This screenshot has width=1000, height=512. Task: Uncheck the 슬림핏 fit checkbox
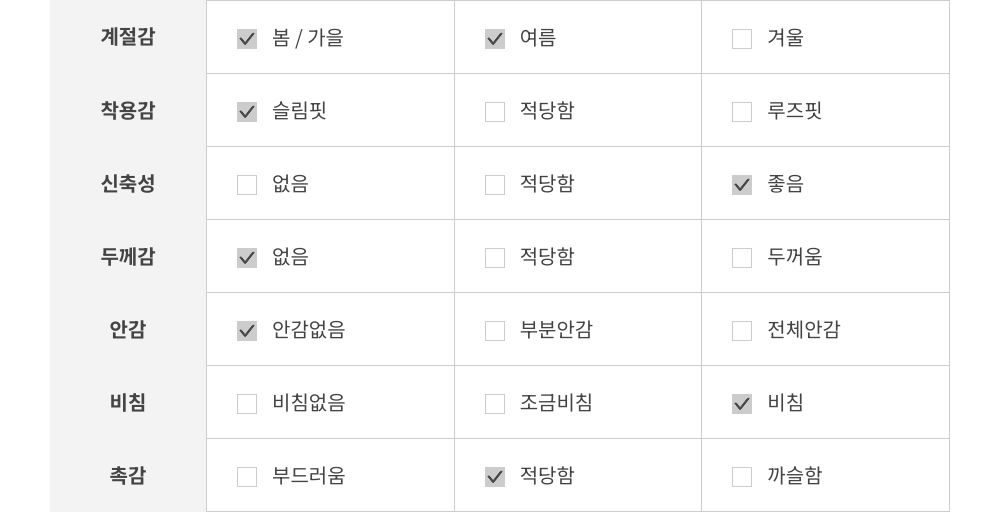click(x=247, y=112)
